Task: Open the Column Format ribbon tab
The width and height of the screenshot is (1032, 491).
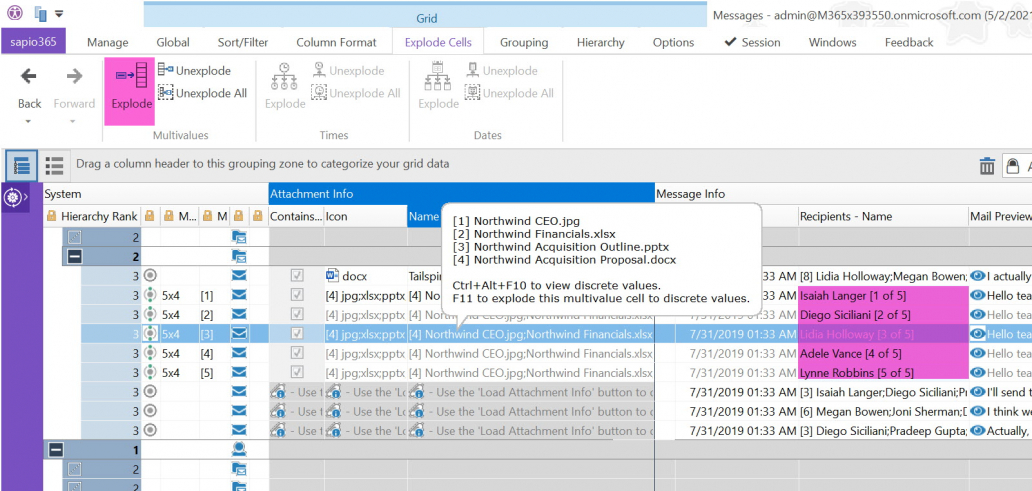Action: [x=336, y=42]
